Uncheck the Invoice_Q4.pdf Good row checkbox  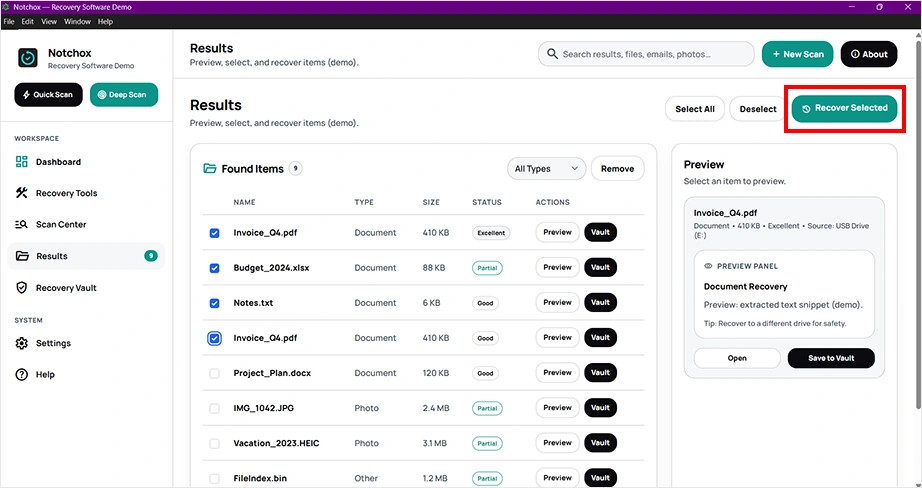pyautogui.click(x=215, y=338)
